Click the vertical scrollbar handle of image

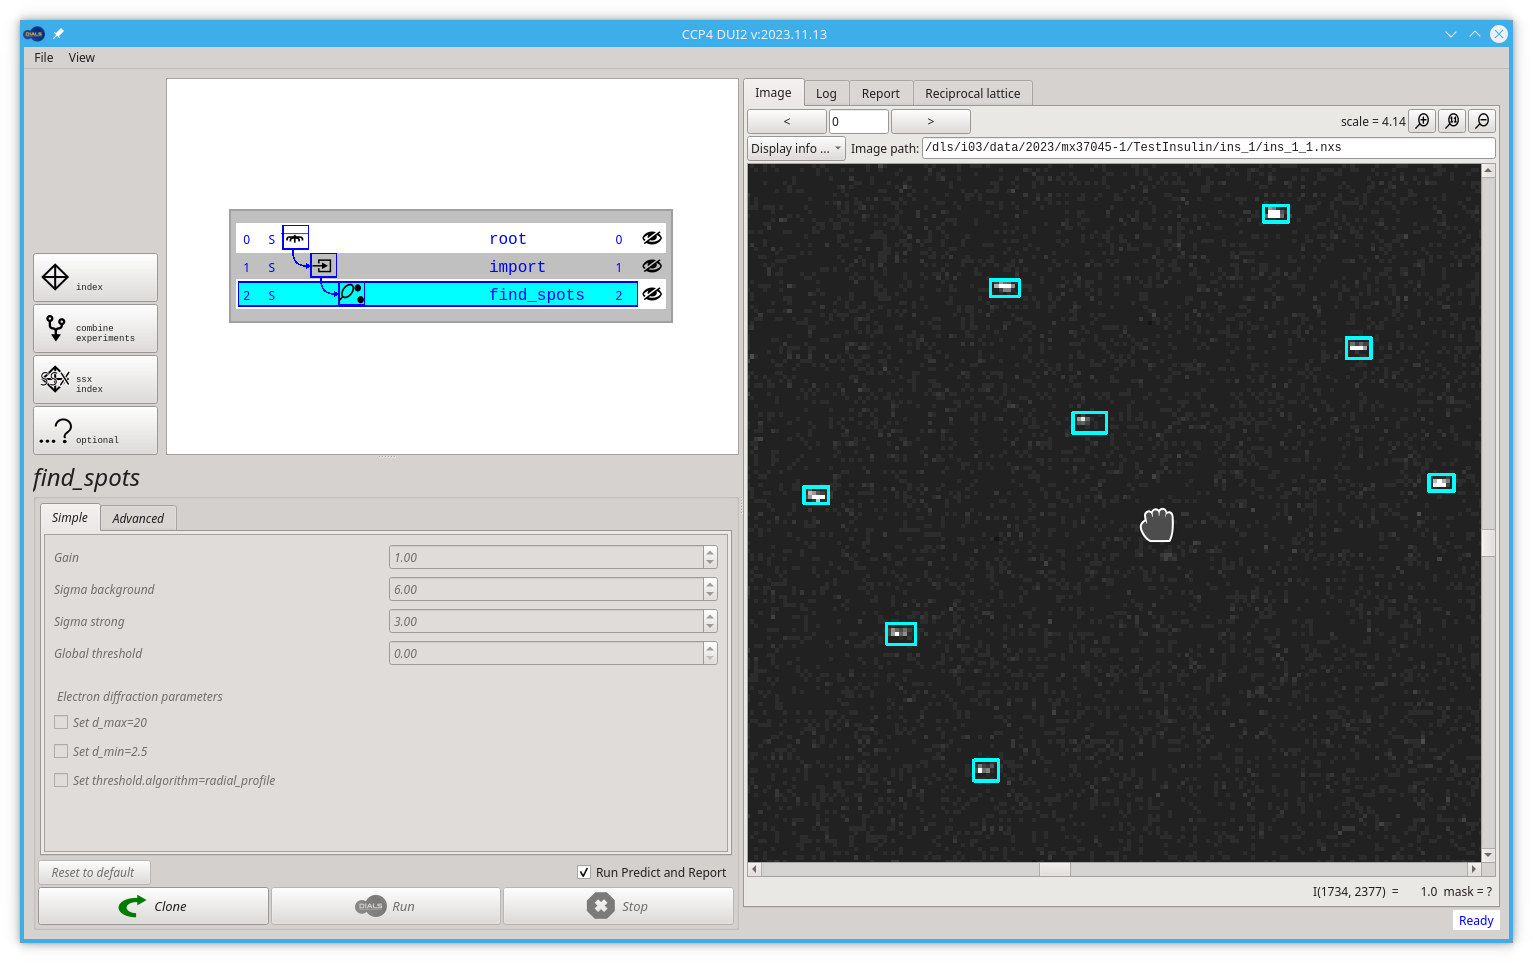(x=1488, y=543)
